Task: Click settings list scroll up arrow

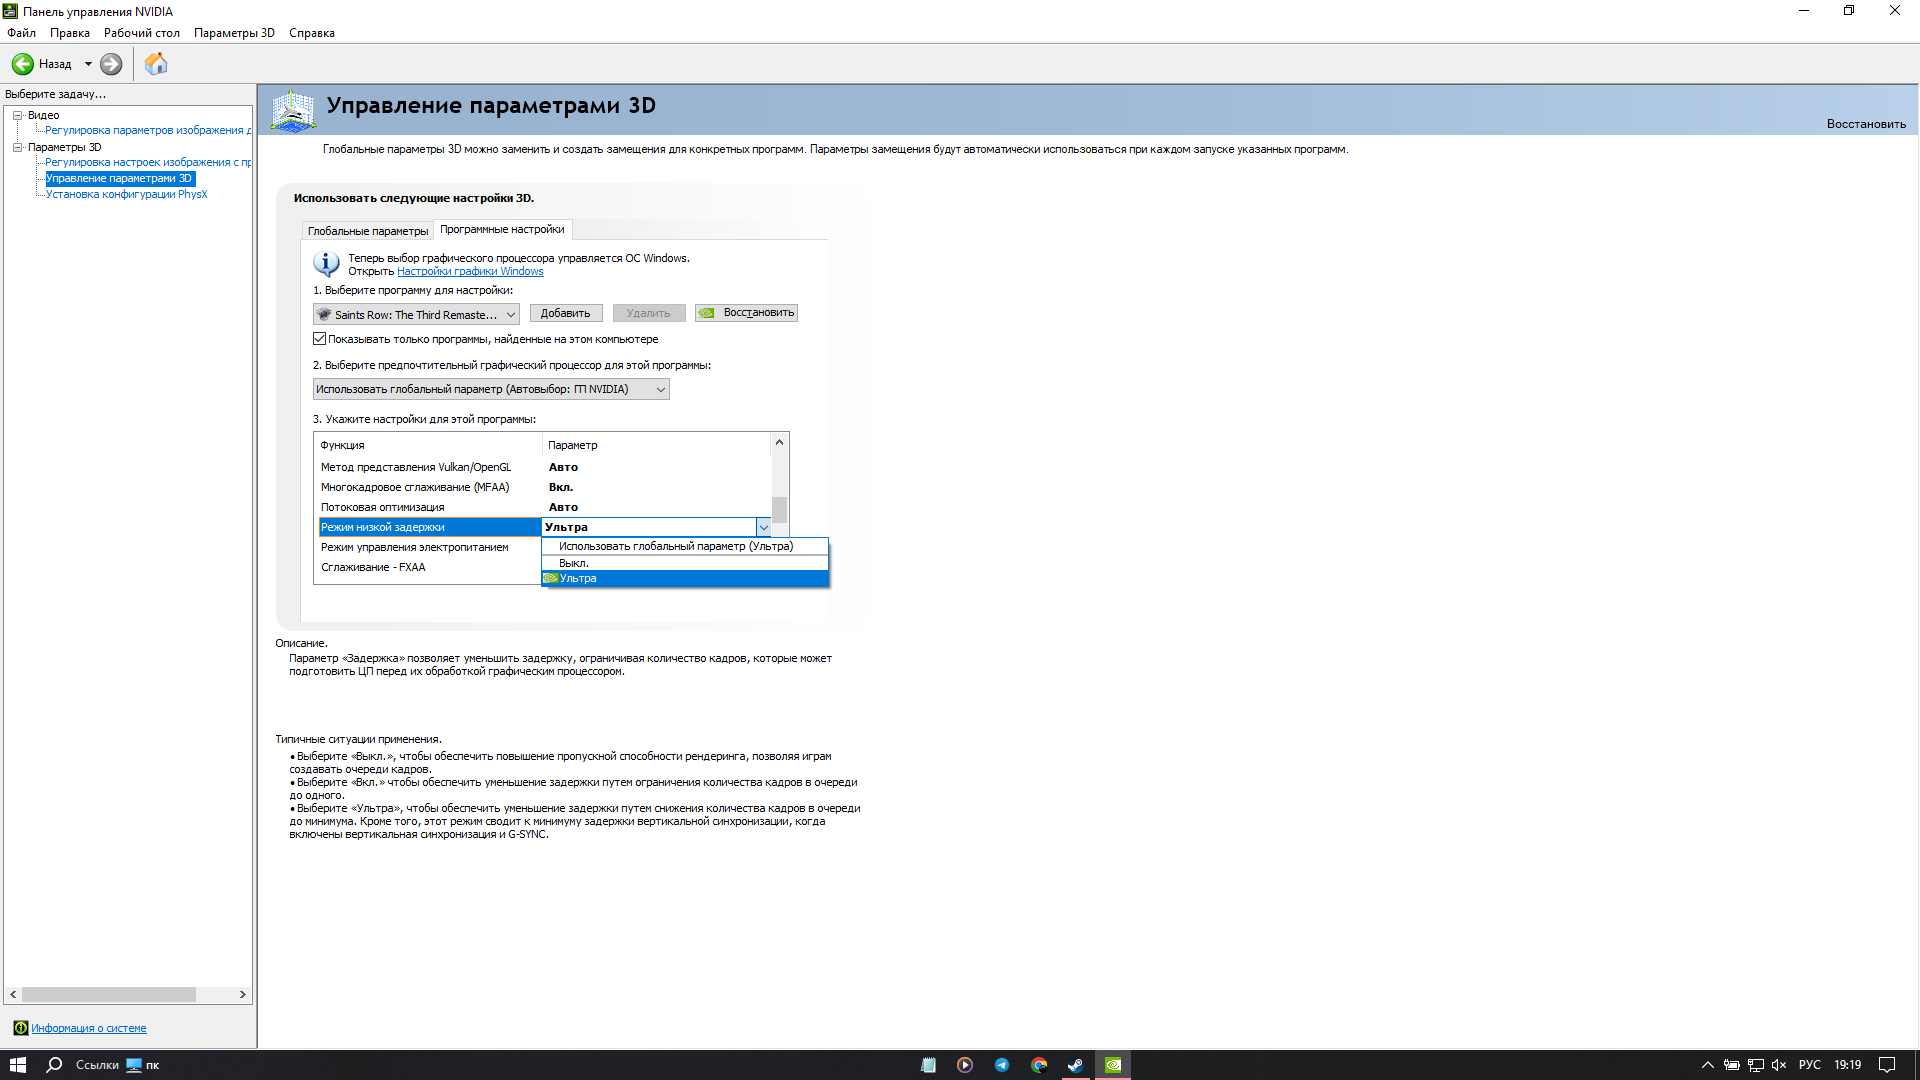Action: coord(779,442)
